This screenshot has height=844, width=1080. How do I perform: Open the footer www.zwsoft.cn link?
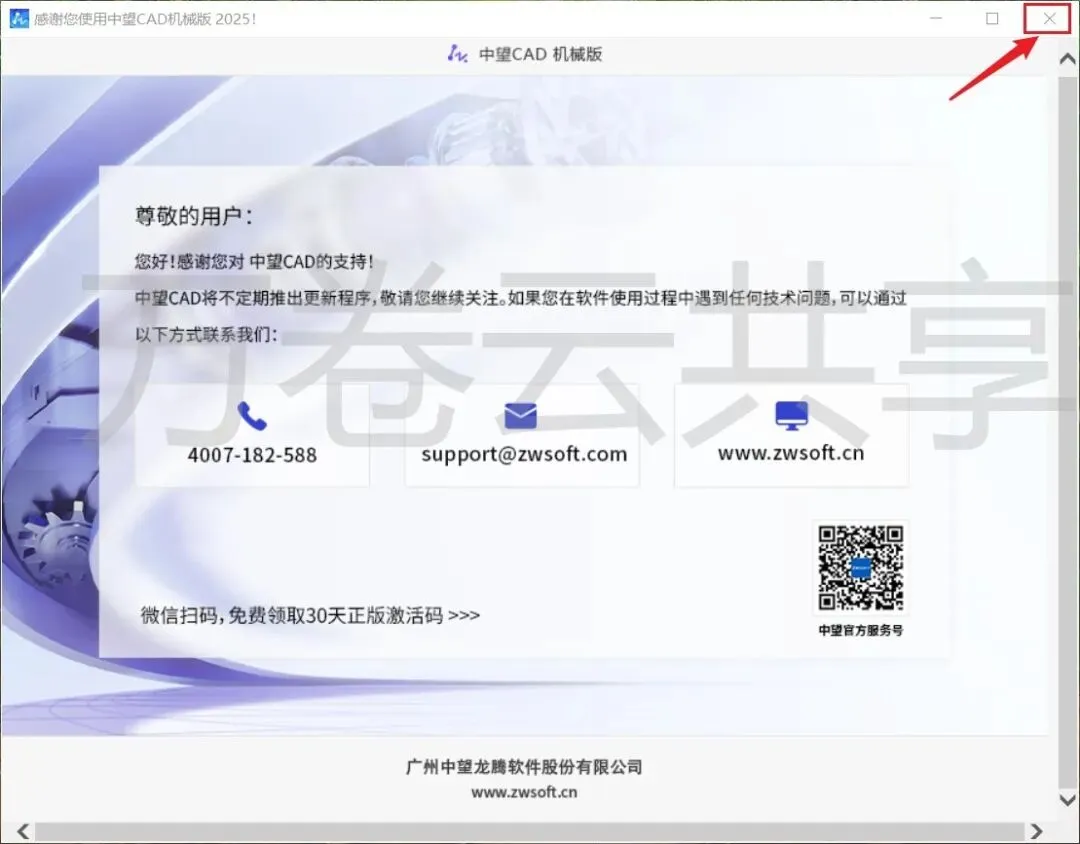523,792
